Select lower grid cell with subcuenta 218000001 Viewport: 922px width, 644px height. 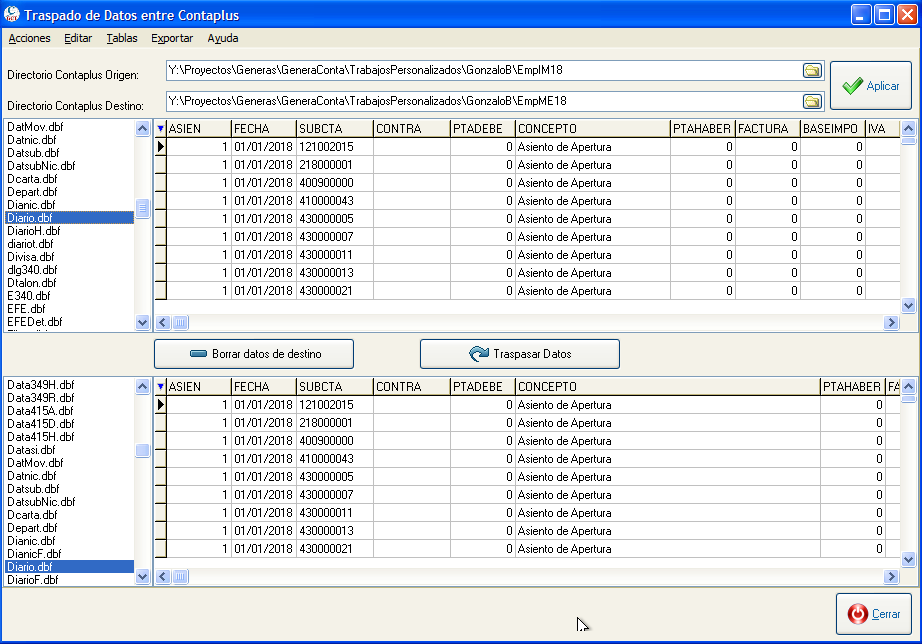(x=335, y=423)
